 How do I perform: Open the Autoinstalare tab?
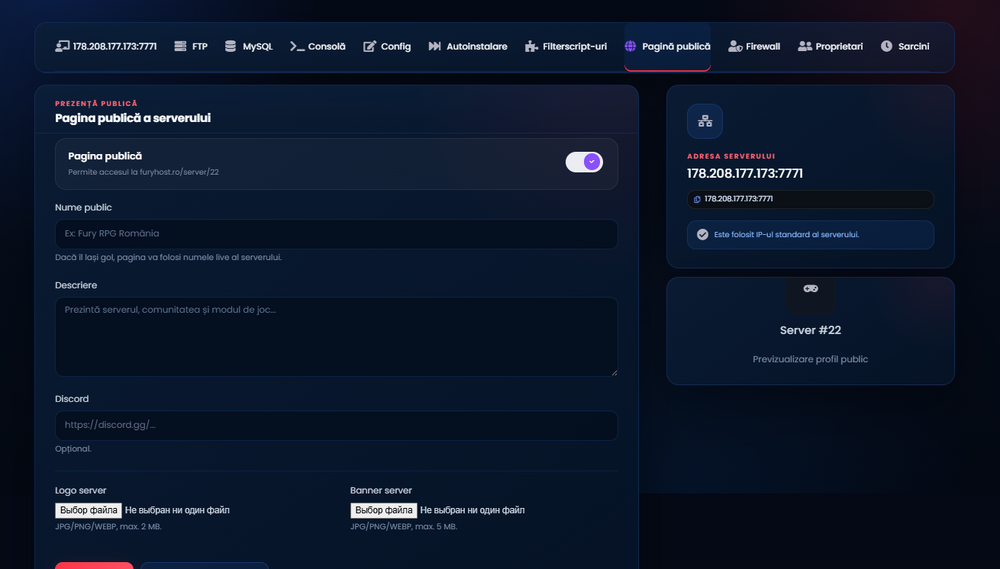[468, 46]
